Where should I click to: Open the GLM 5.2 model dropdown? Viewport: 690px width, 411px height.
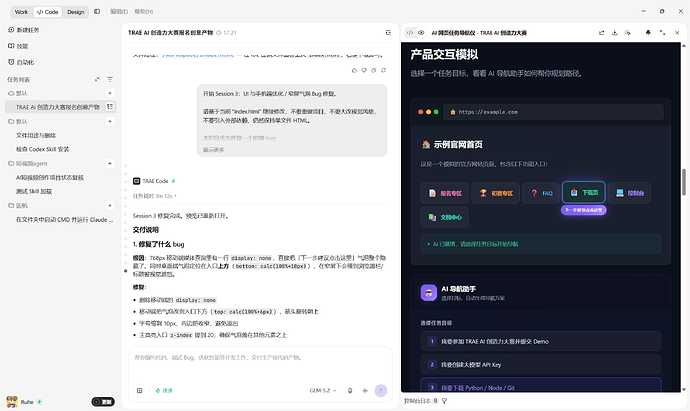[x=323, y=390]
